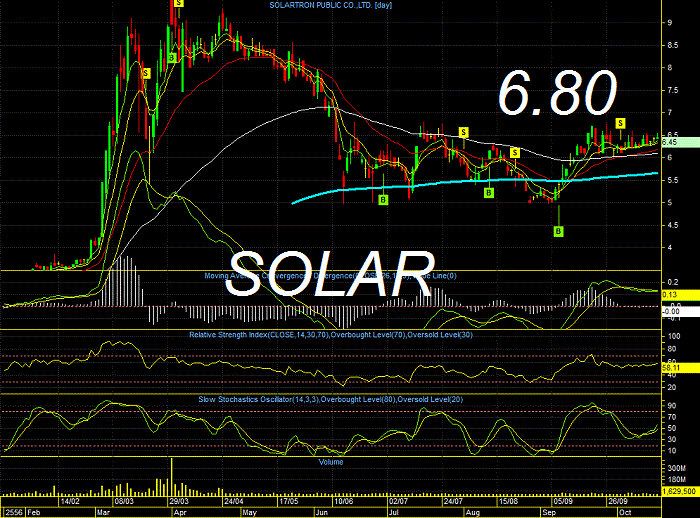Click the MACD value tag 0.13
Viewport: 700px width, 518px height.
pos(679,295)
